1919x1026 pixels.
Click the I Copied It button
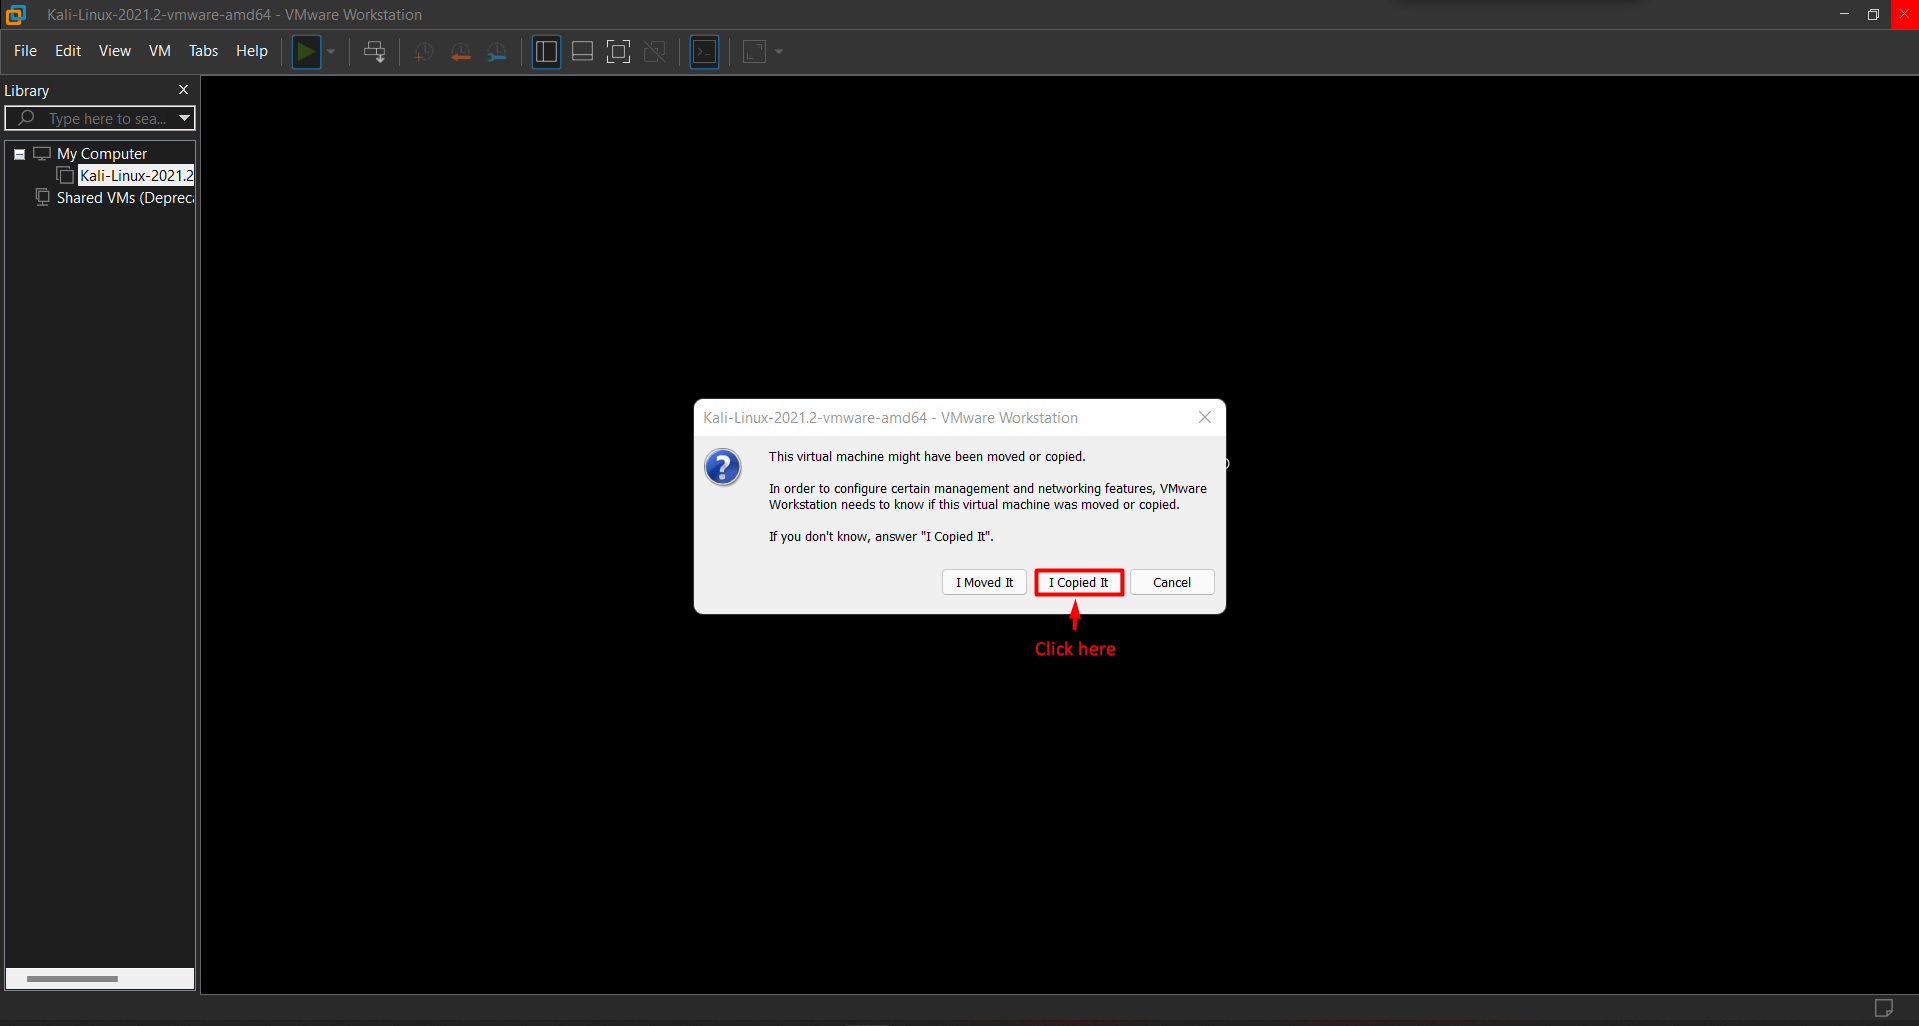[1078, 582]
